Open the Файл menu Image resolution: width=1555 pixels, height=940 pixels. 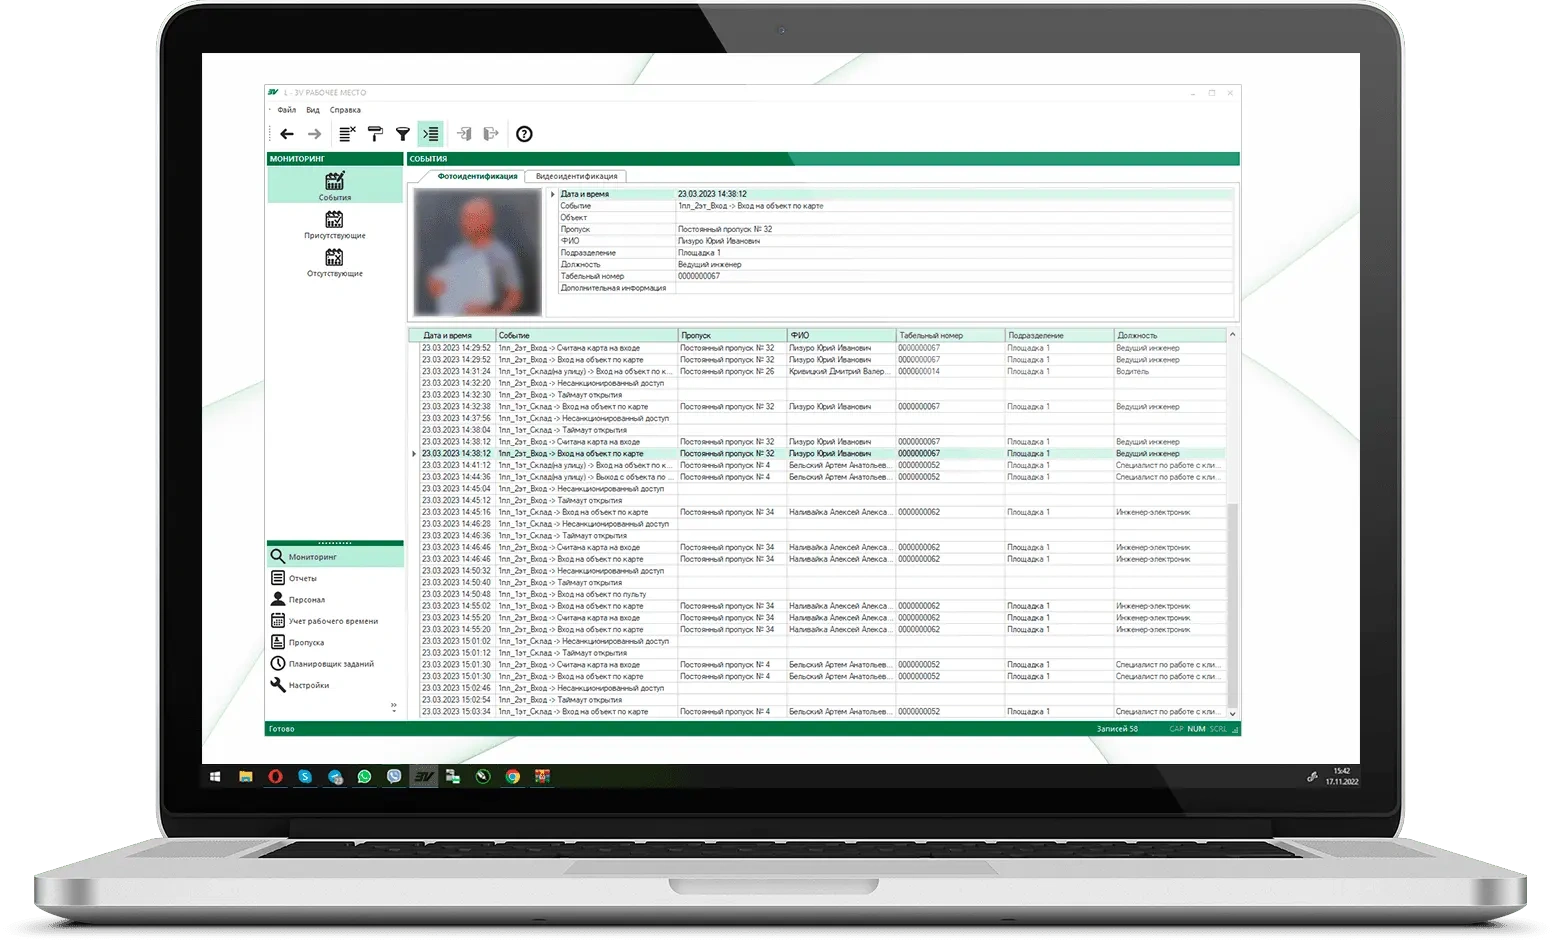pyautogui.click(x=287, y=110)
